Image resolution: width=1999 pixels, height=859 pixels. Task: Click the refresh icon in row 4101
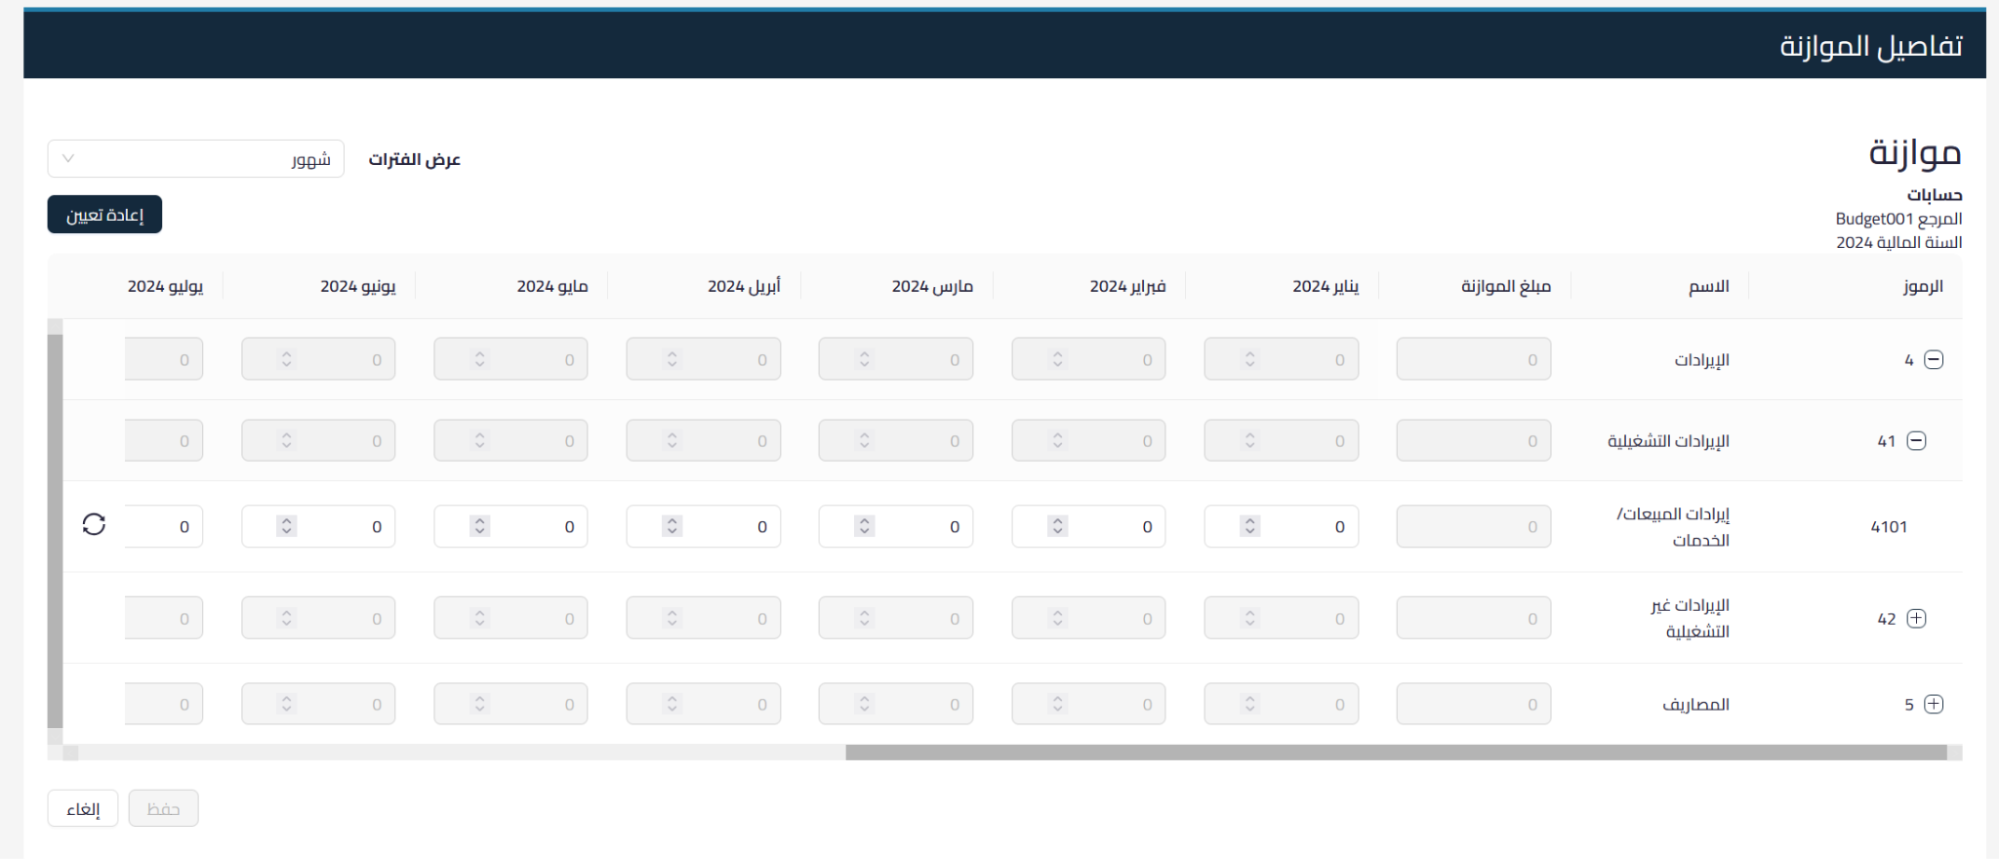94,525
